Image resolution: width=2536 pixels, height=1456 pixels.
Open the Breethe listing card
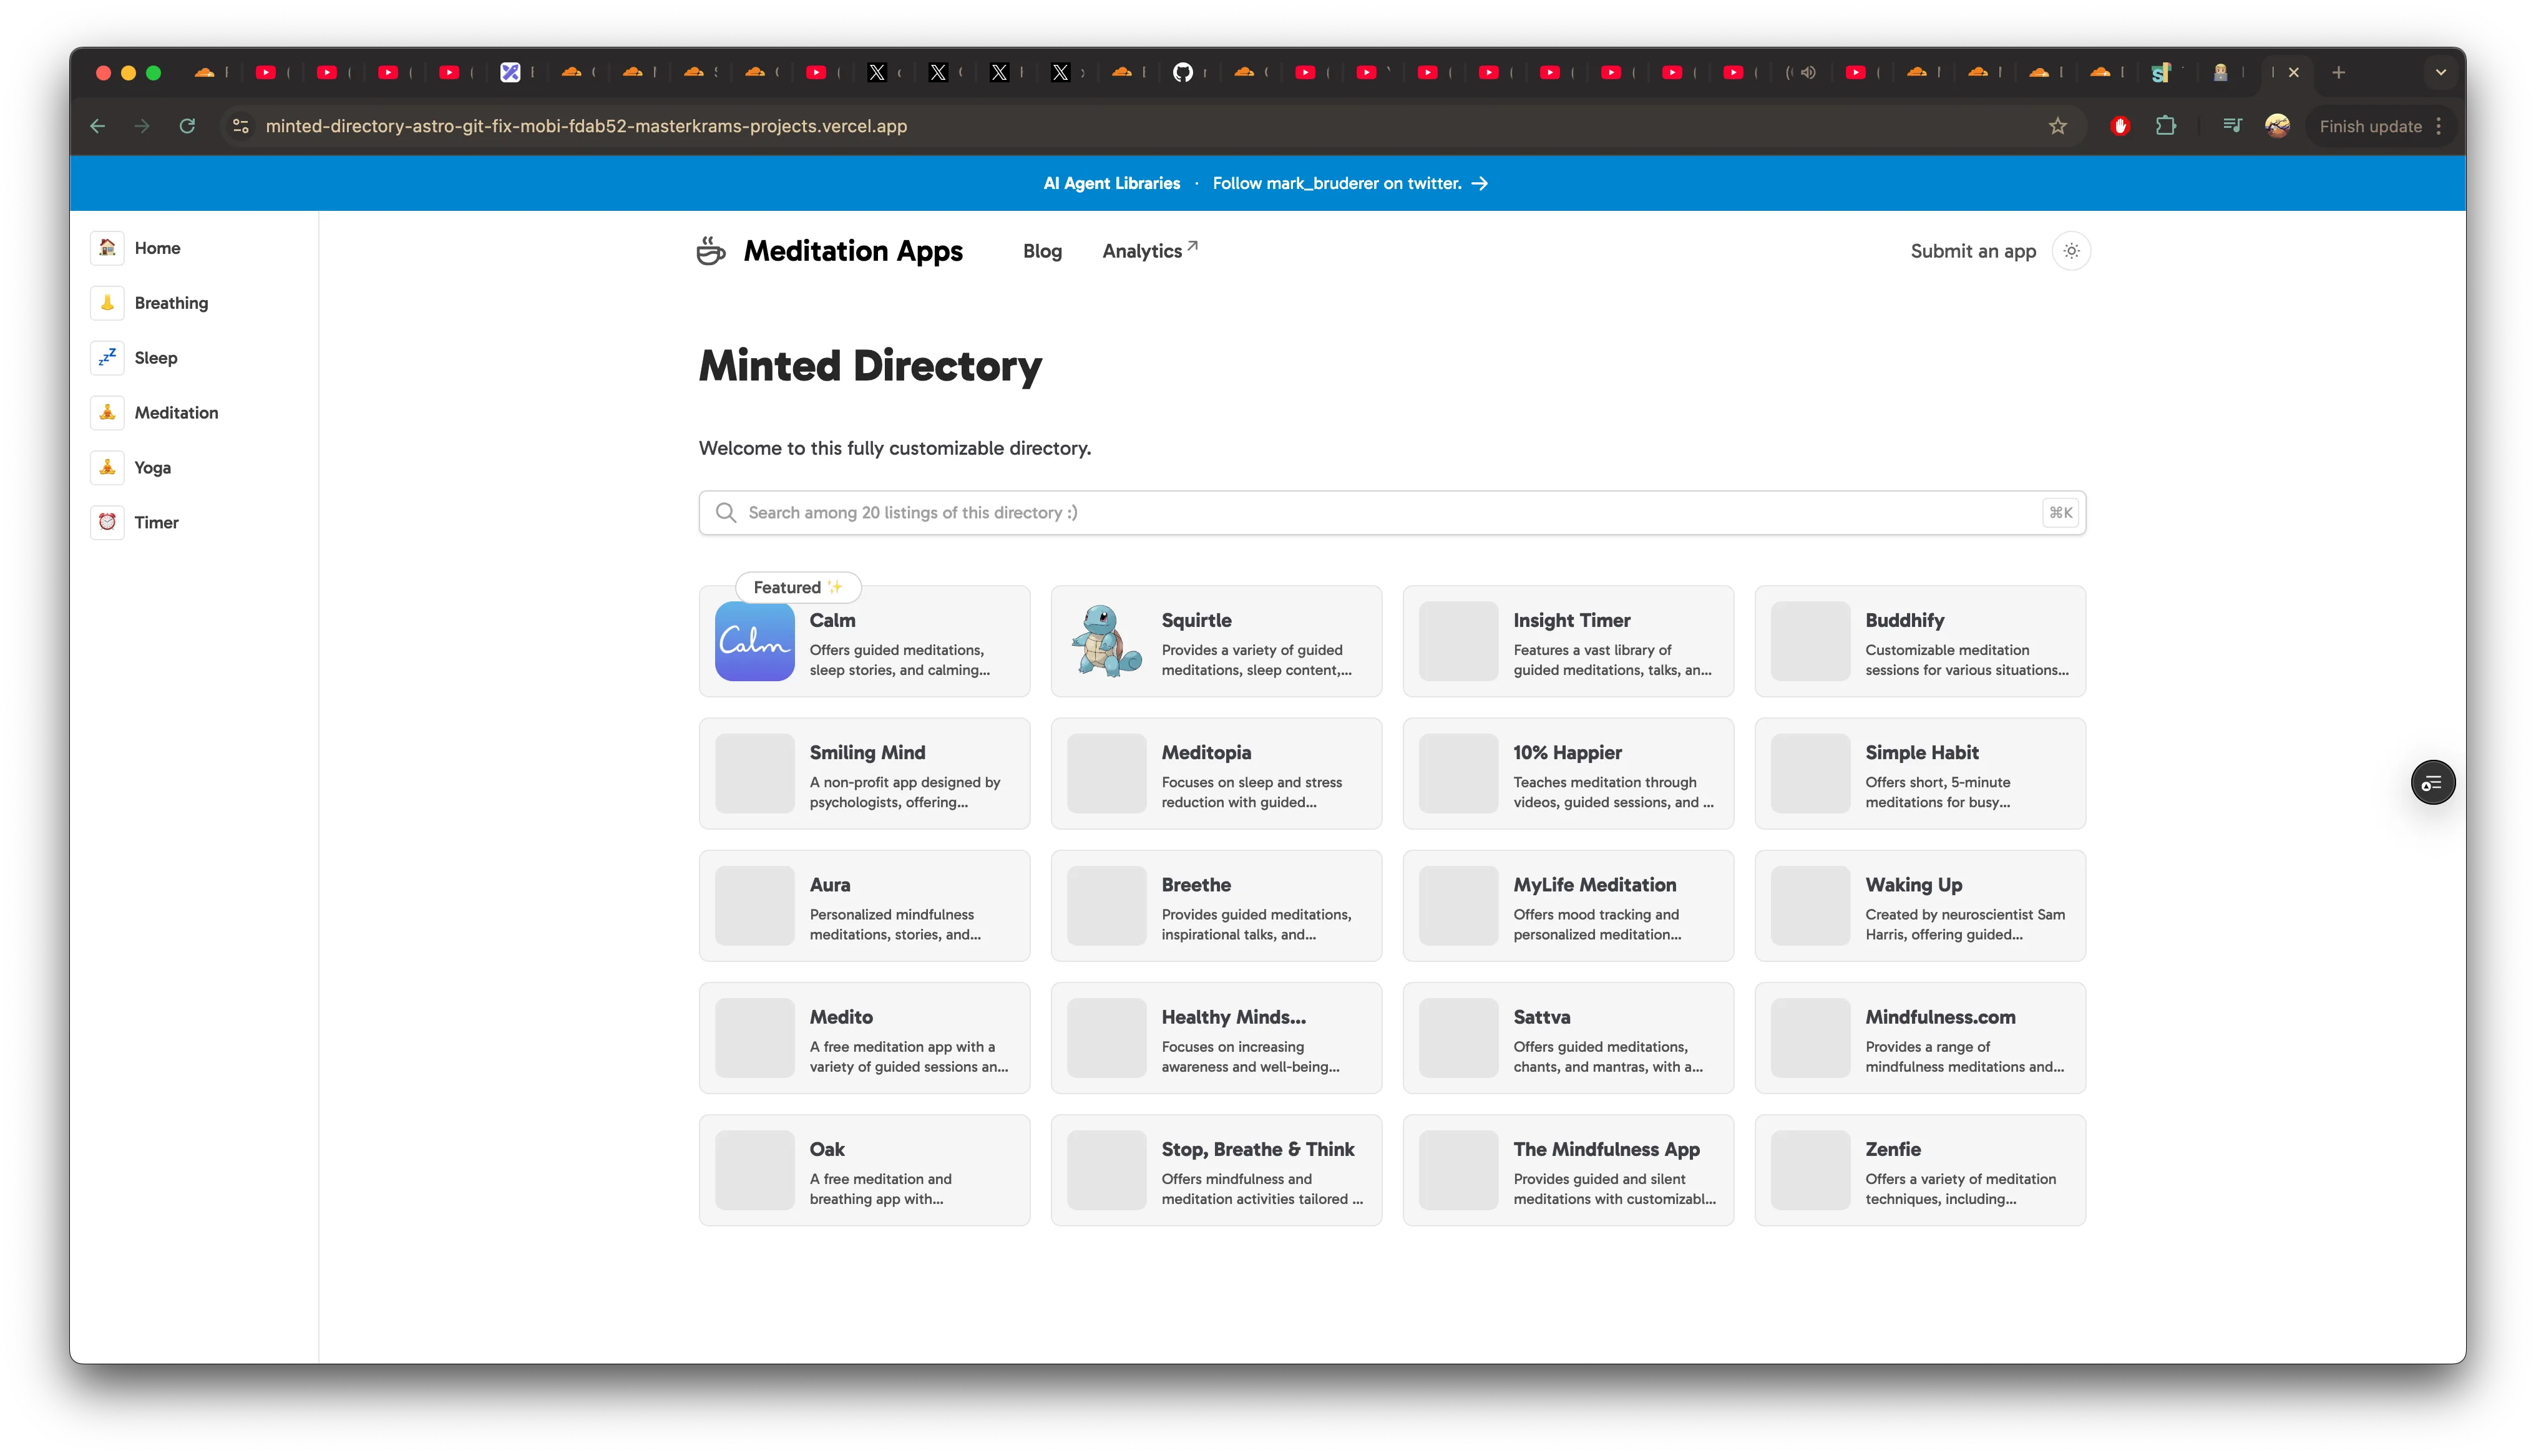point(1216,906)
